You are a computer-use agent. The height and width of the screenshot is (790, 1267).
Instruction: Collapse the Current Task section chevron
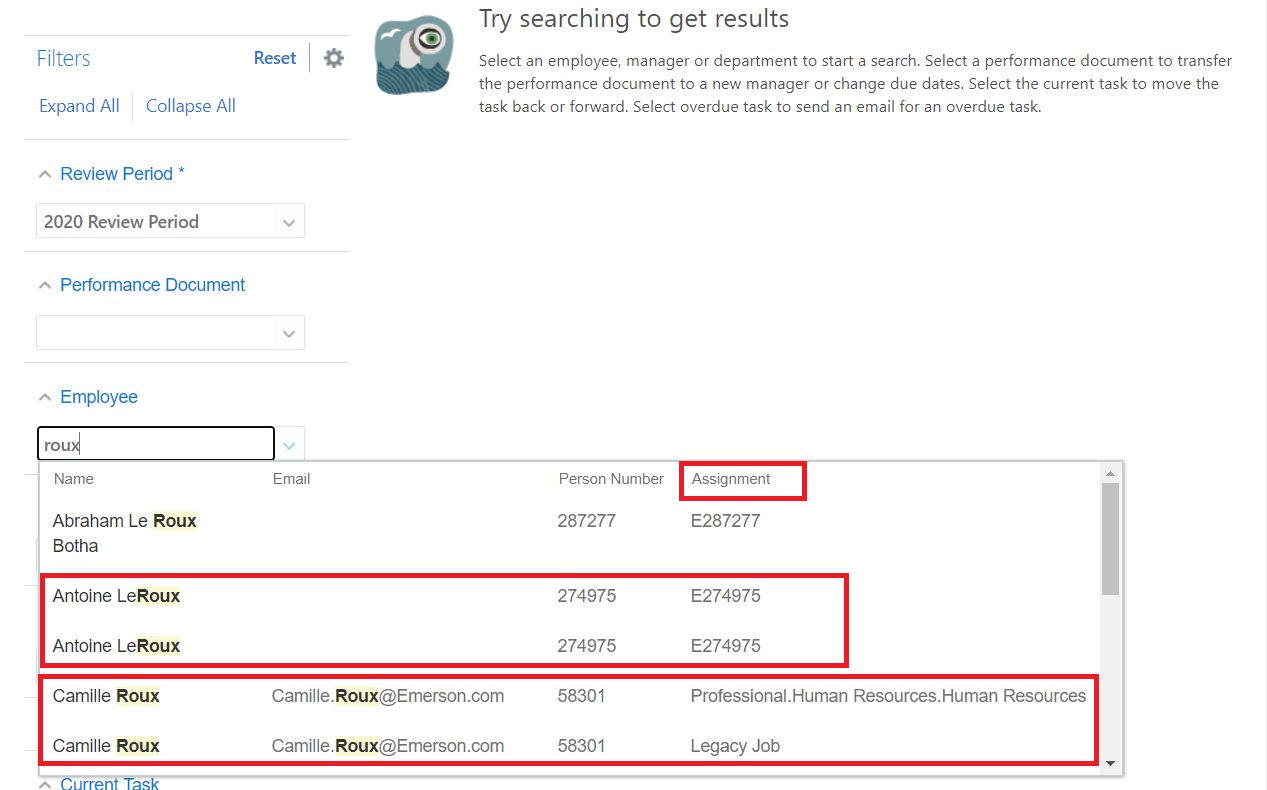44,784
